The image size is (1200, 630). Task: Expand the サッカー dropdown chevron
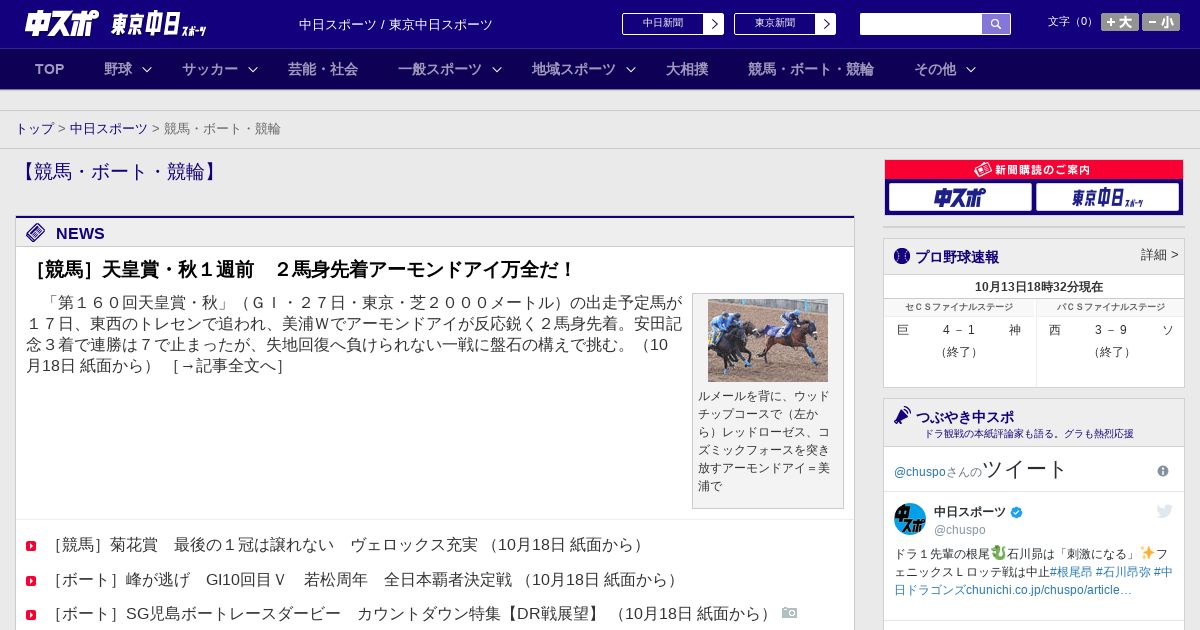[x=253, y=69]
